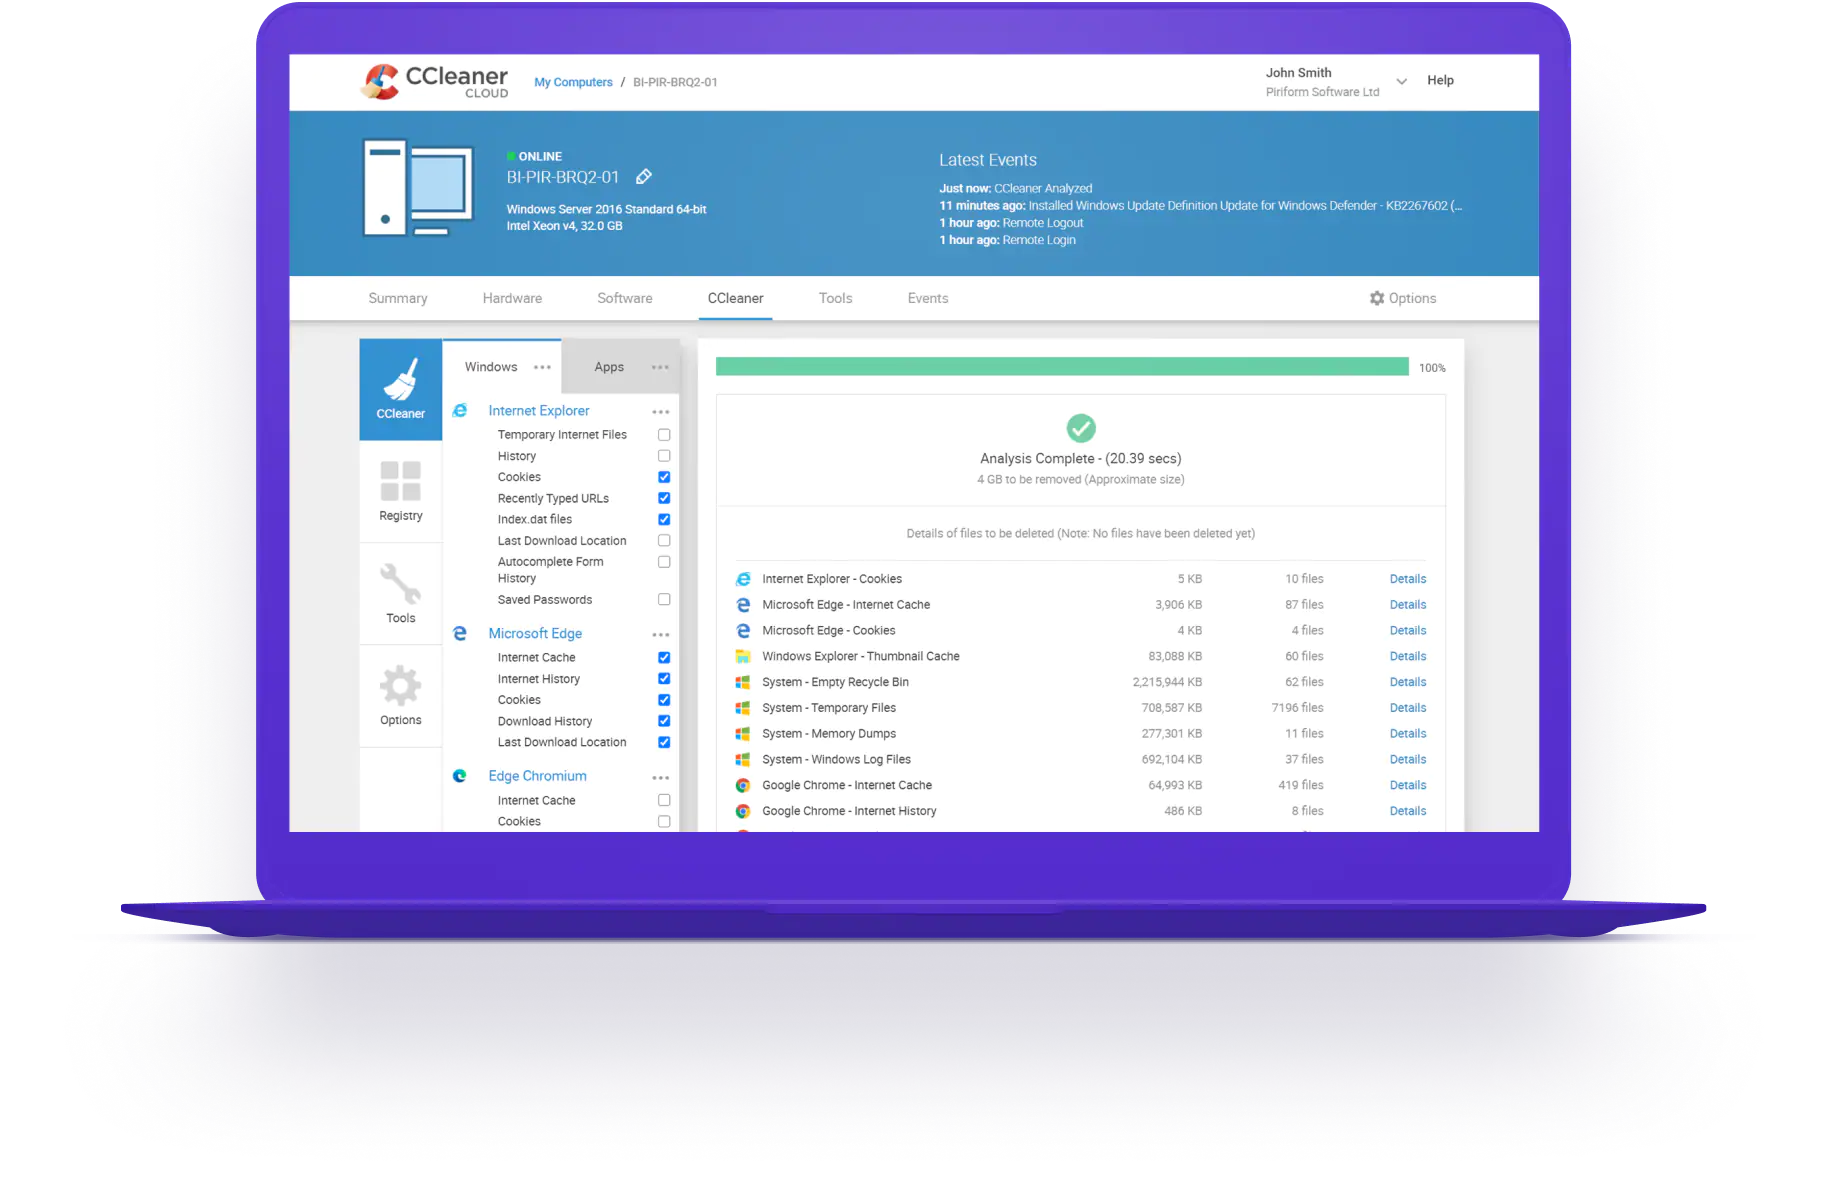Enable Autocomplete Form History checkbox
The image size is (1827, 1177).
click(x=664, y=562)
